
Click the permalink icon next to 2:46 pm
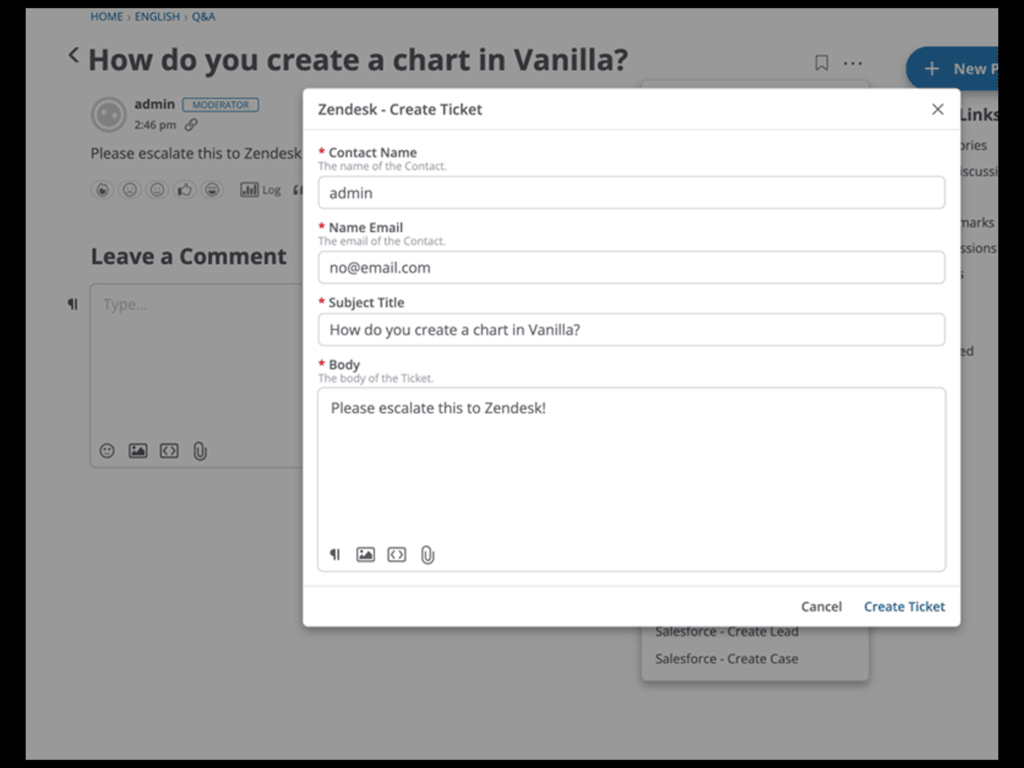[191, 125]
